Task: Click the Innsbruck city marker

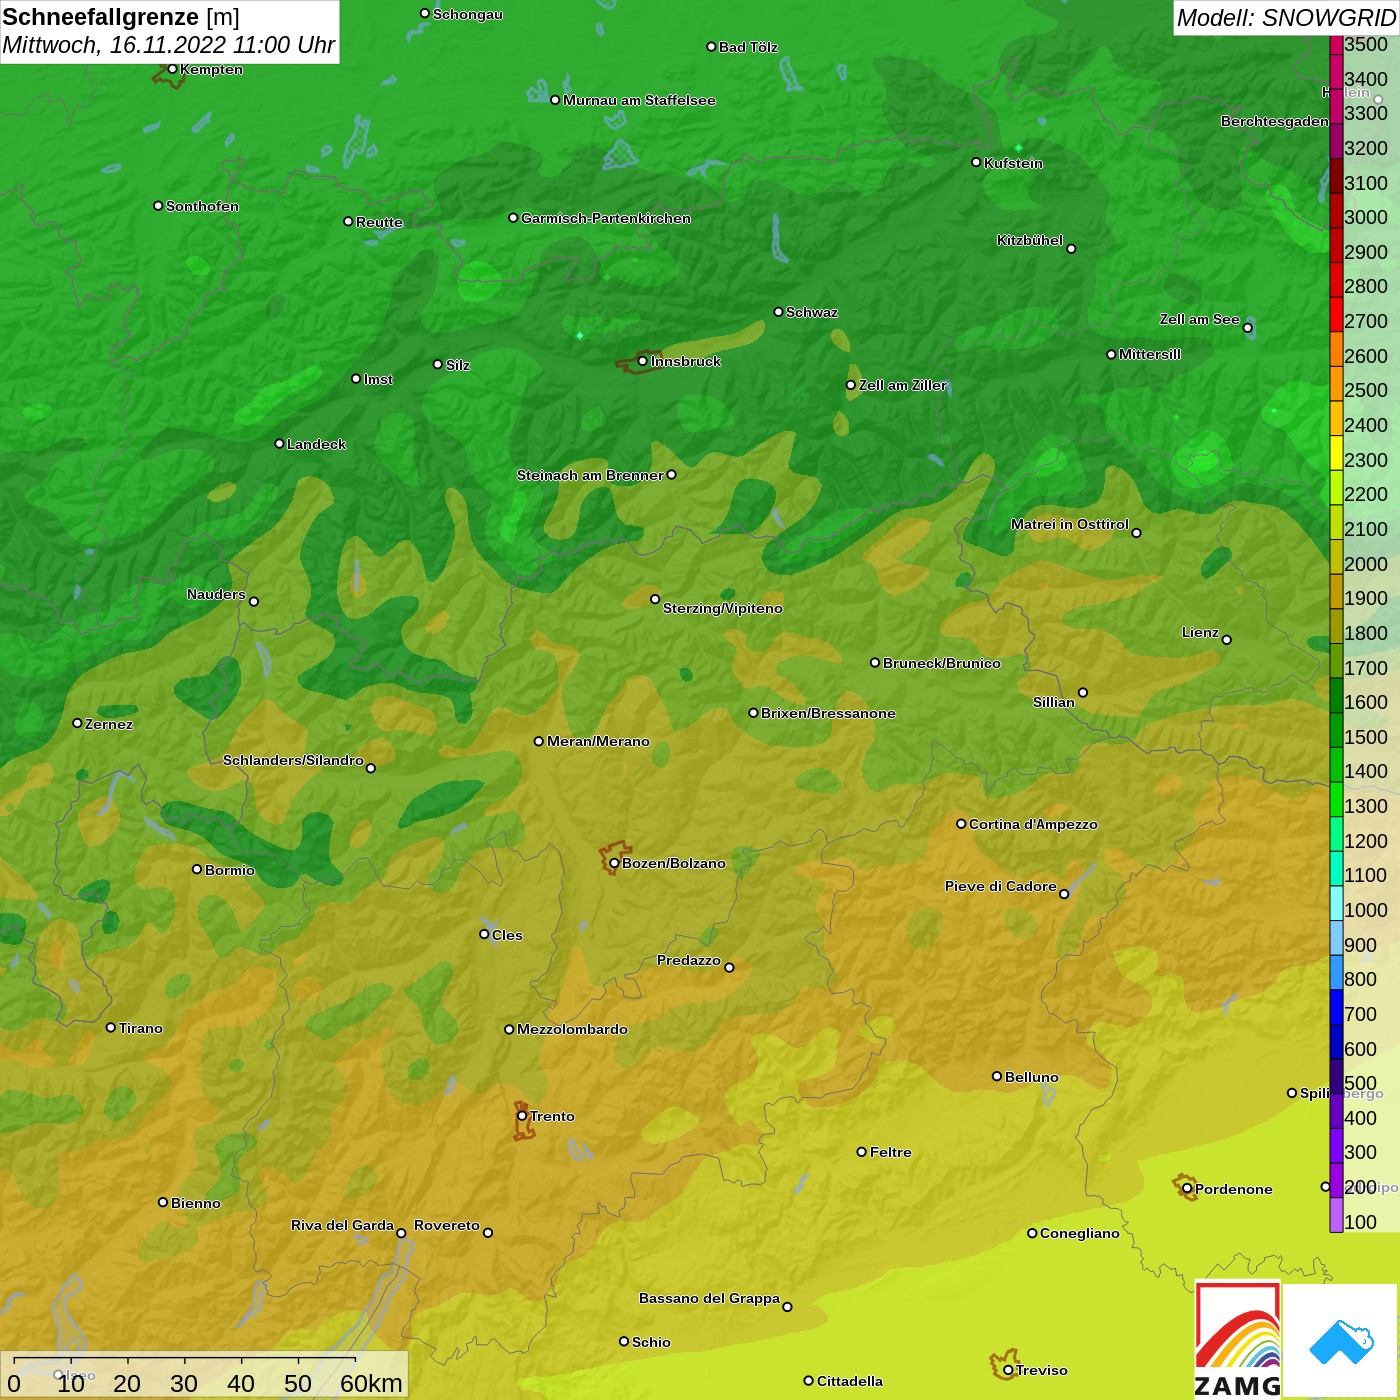Action: [642, 361]
